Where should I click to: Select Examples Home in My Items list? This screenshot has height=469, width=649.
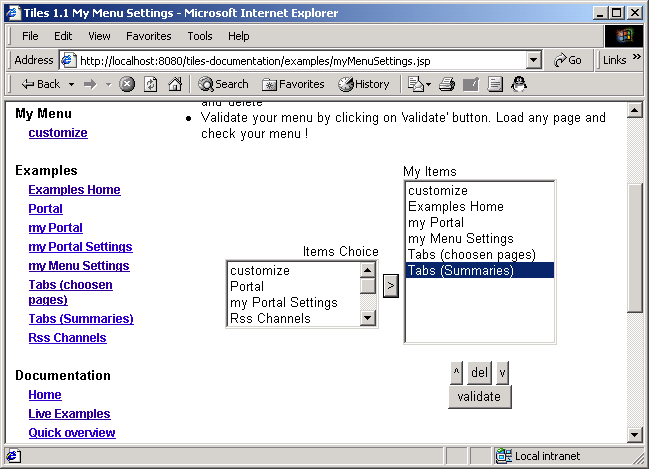(x=480, y=206)
